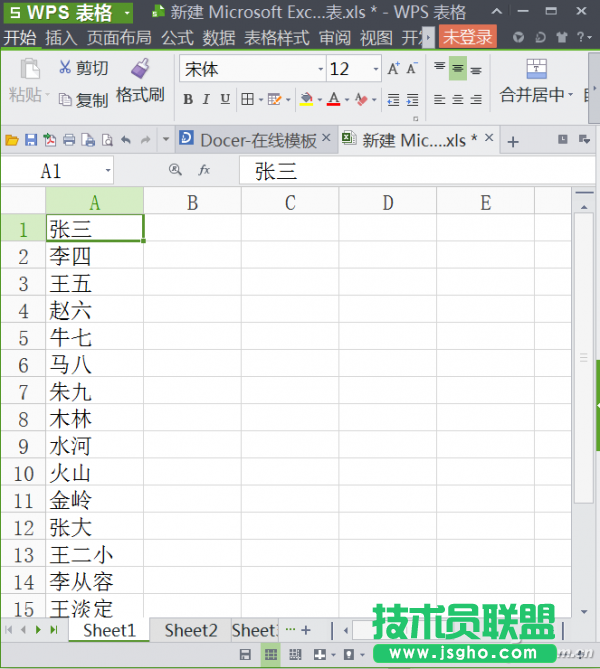The width and height of the screenshot is (600, 669).
Task: Click the 未登录 (Not logged in) button
Action: pyautogui.click(x=468, y=37)
